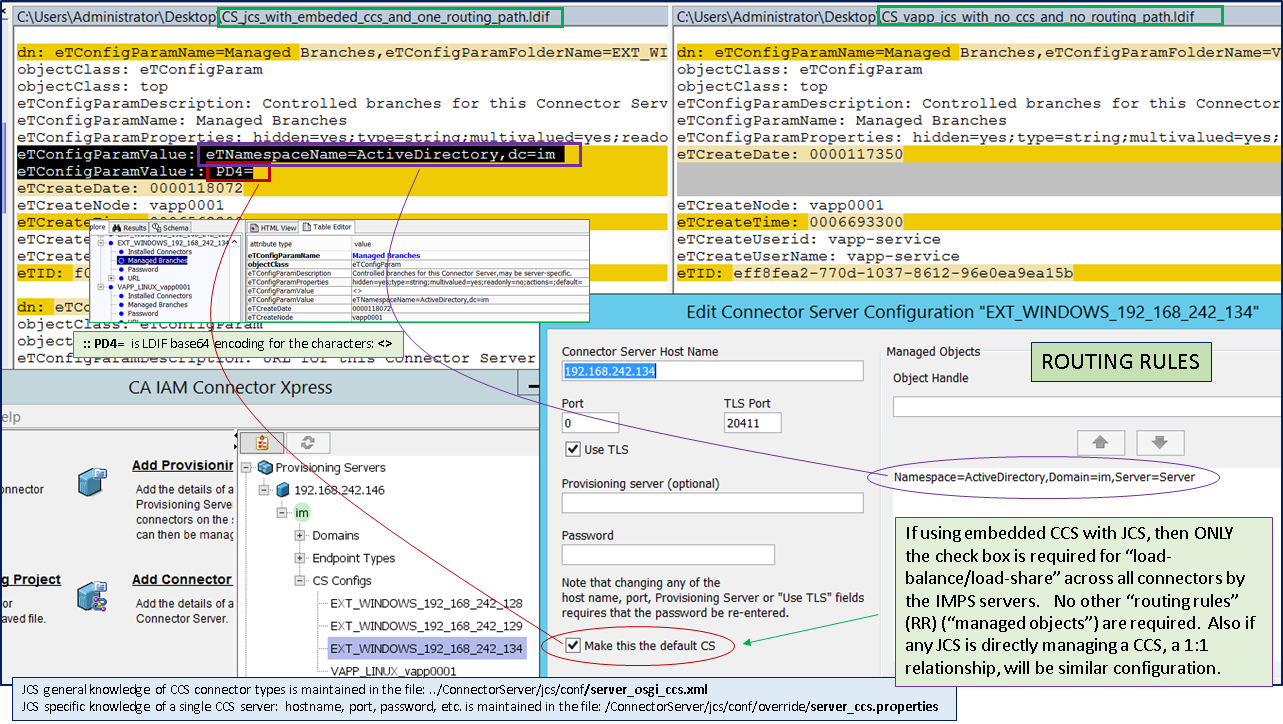Click the Add Connector Server computer icon
The image size is (1283, 724).
90,598
